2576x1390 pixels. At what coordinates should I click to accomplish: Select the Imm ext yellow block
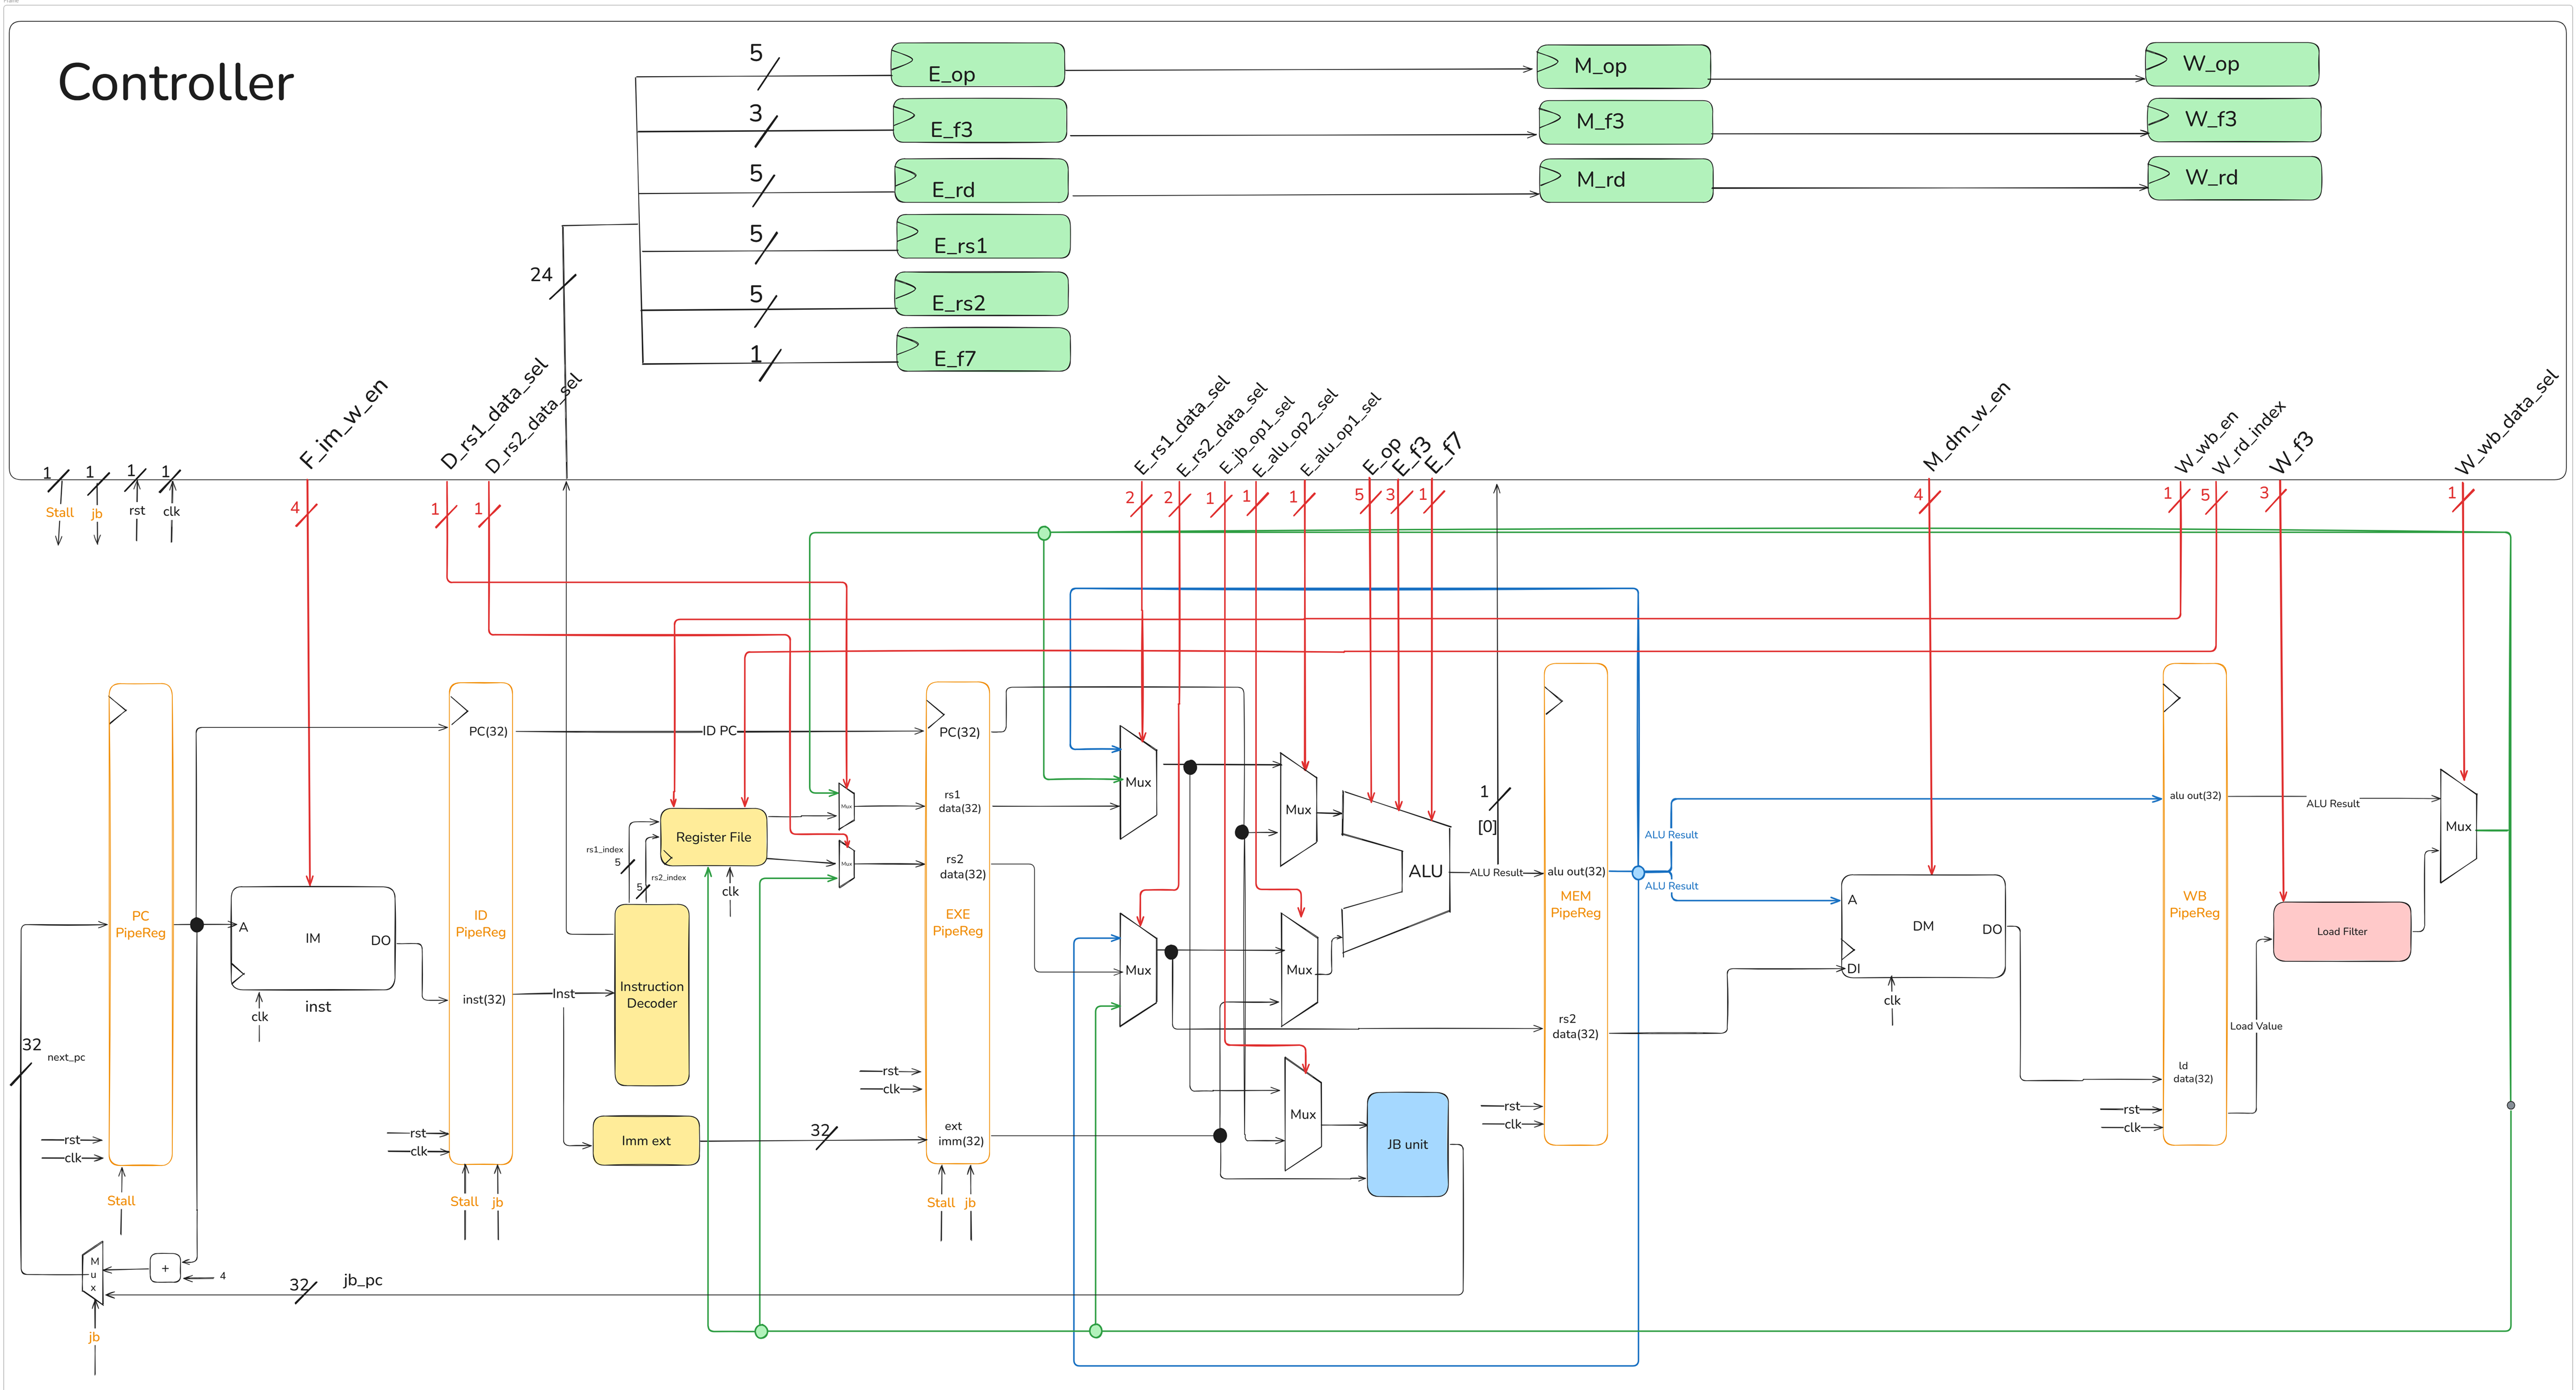click(x=646, y=1141)
